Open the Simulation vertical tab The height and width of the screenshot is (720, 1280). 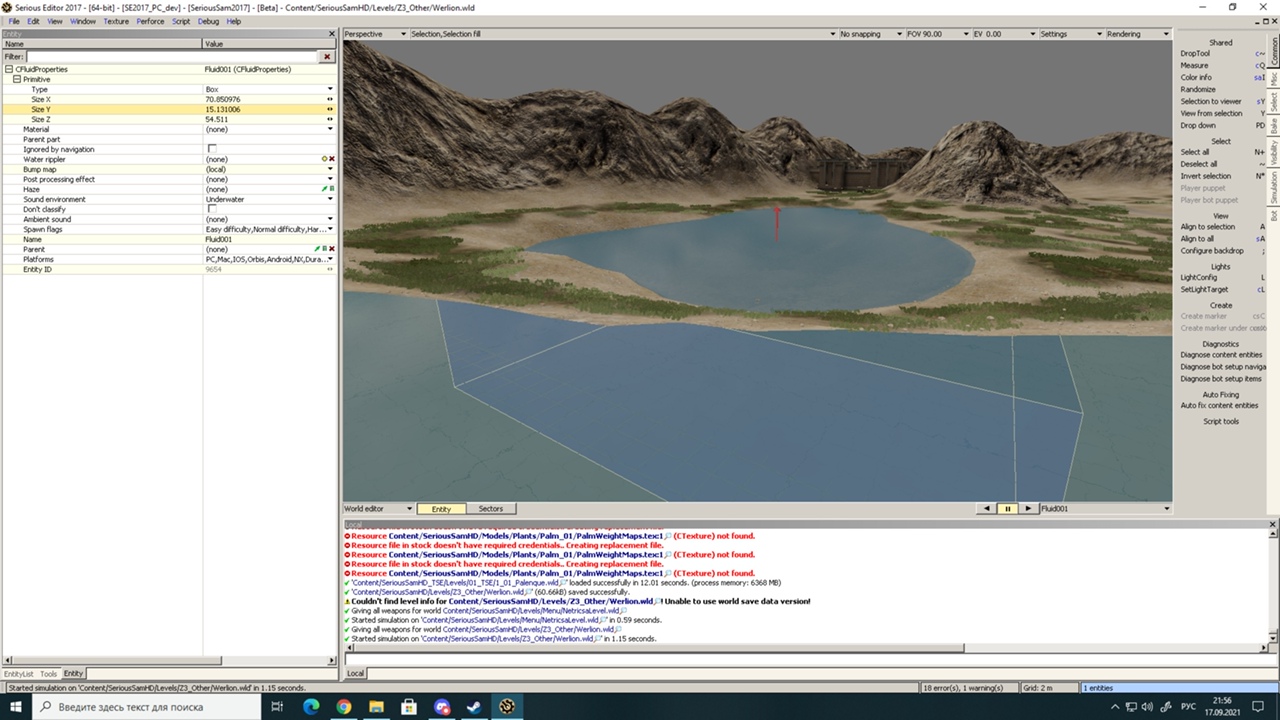(x=1274, y=187)
